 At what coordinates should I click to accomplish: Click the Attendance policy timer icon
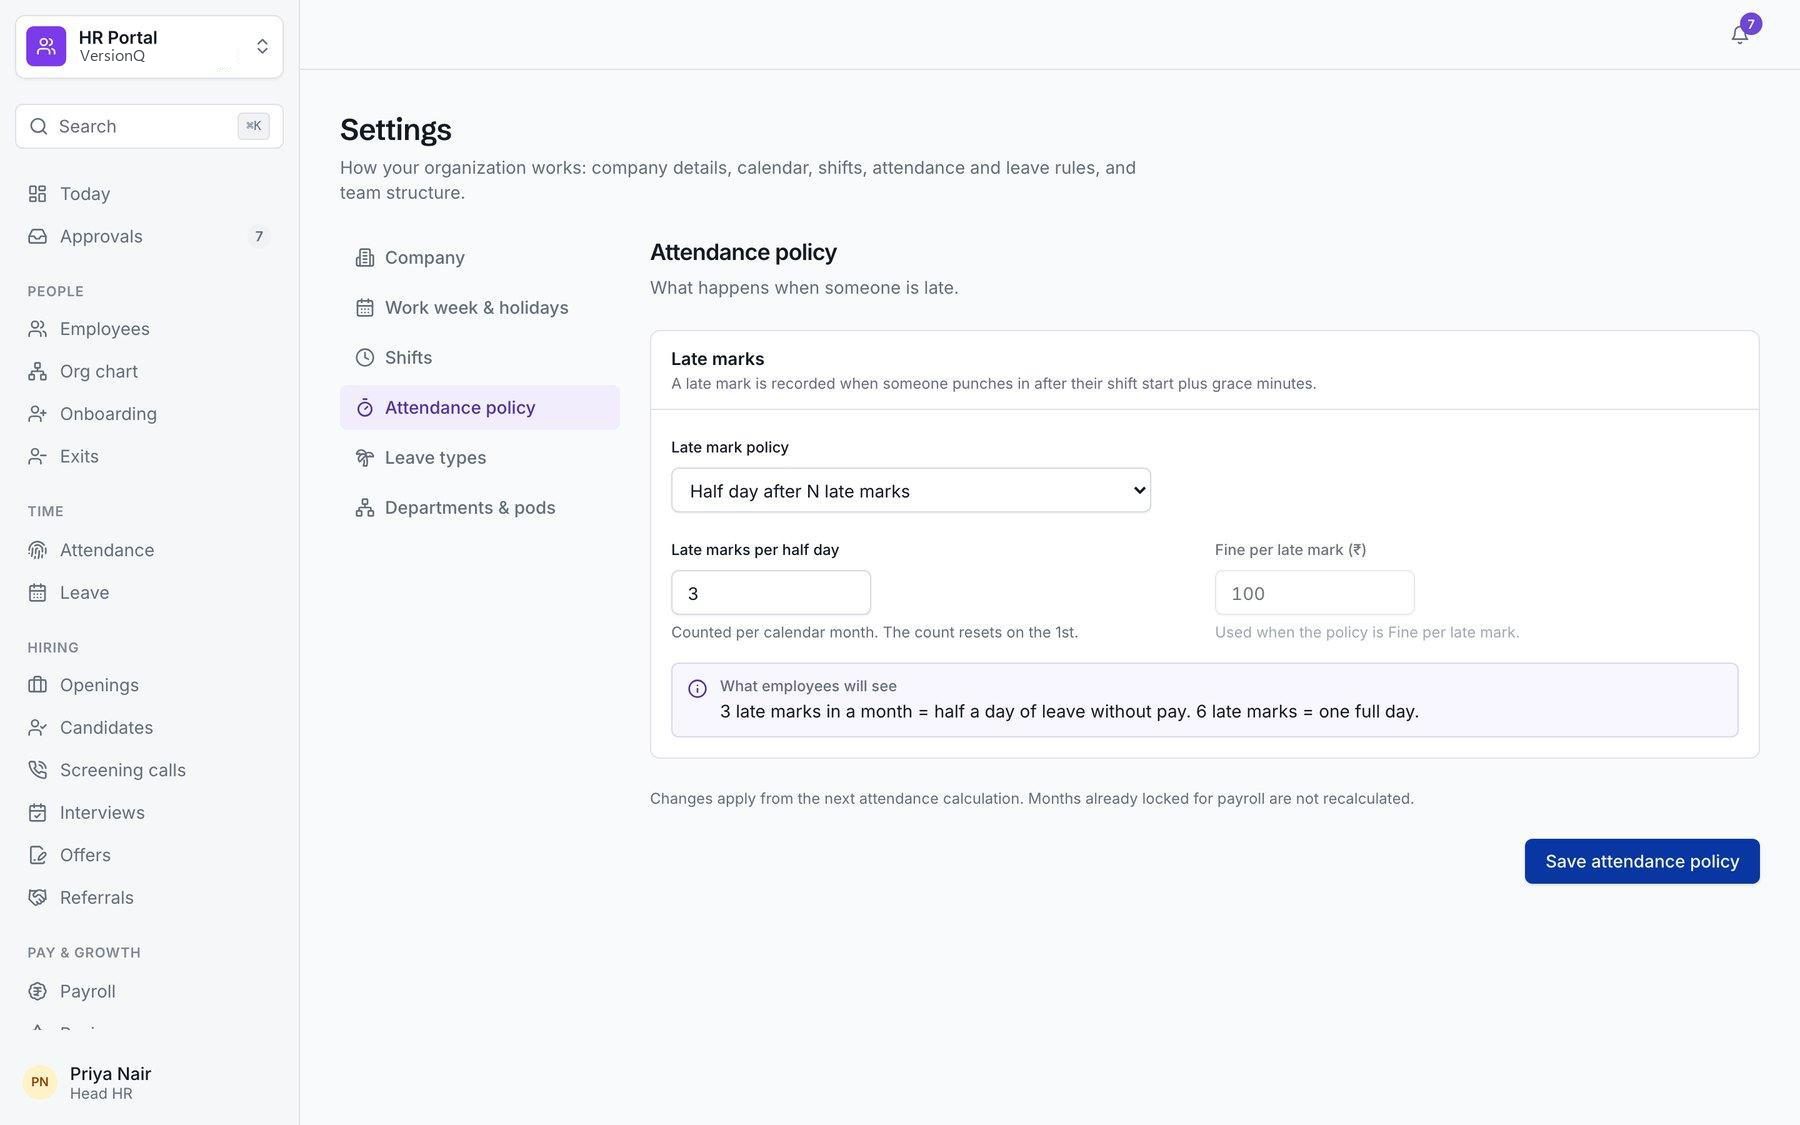coord(365,408)
